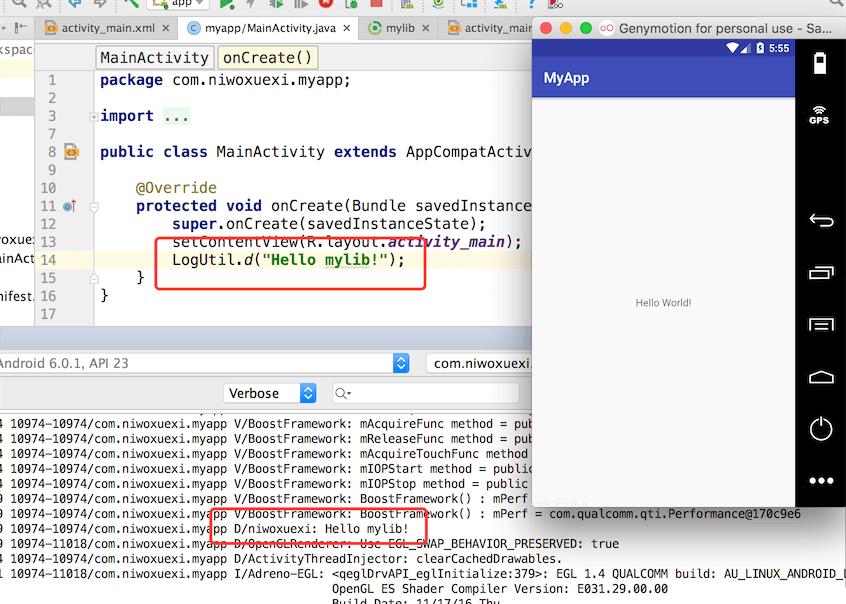Image resolution: width=846 pixels, height=604 pixels.
Task: Build project with the hammer icon
Action: [131, 4]
